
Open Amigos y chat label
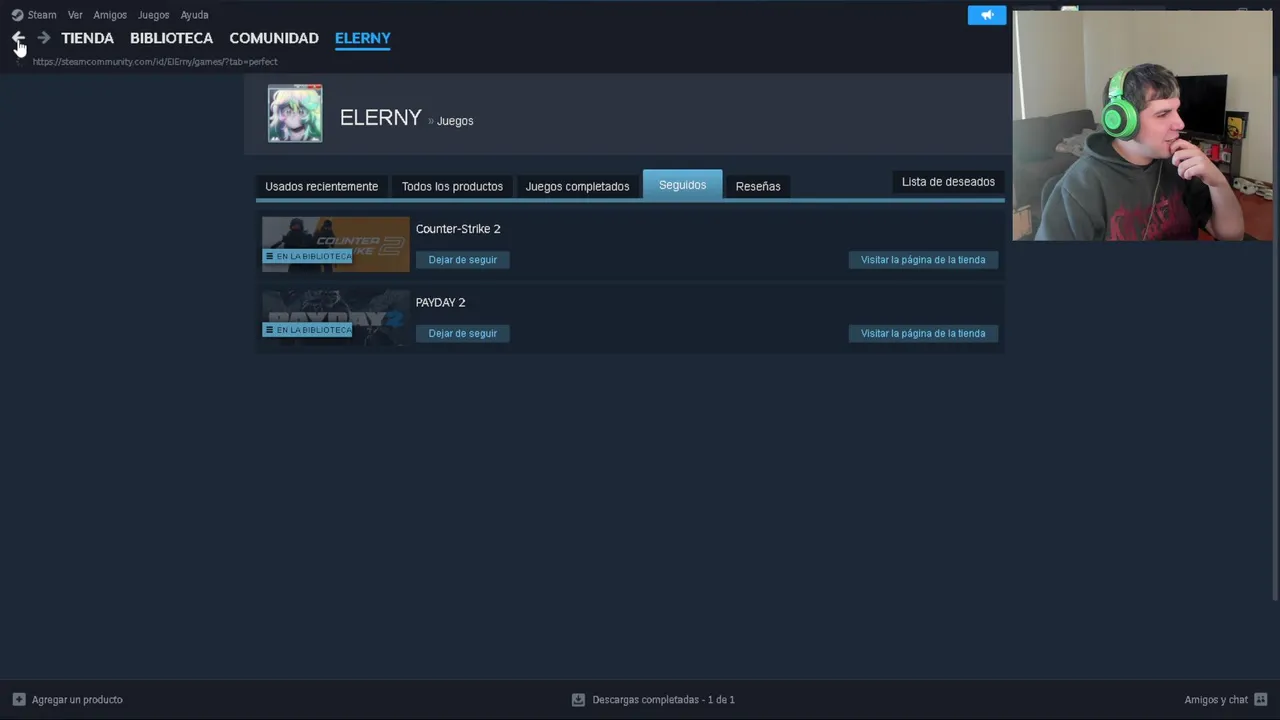coord(1216,699)
